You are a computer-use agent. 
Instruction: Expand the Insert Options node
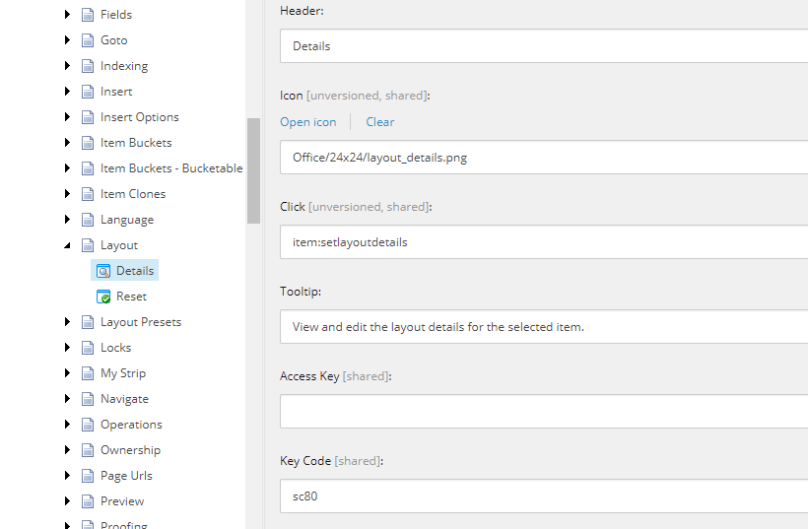pos(67,117)
